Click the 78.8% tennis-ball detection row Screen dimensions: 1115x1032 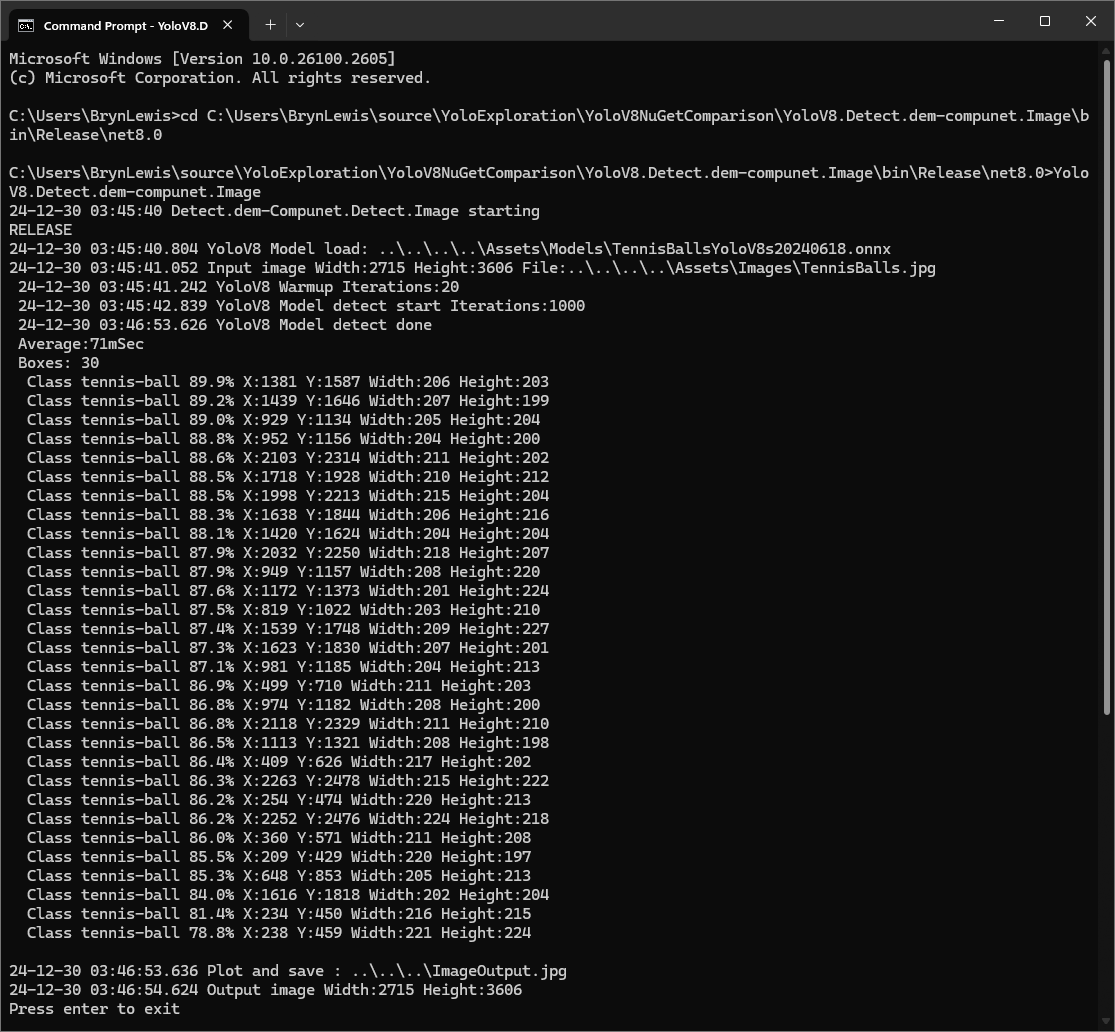(278, 933)
